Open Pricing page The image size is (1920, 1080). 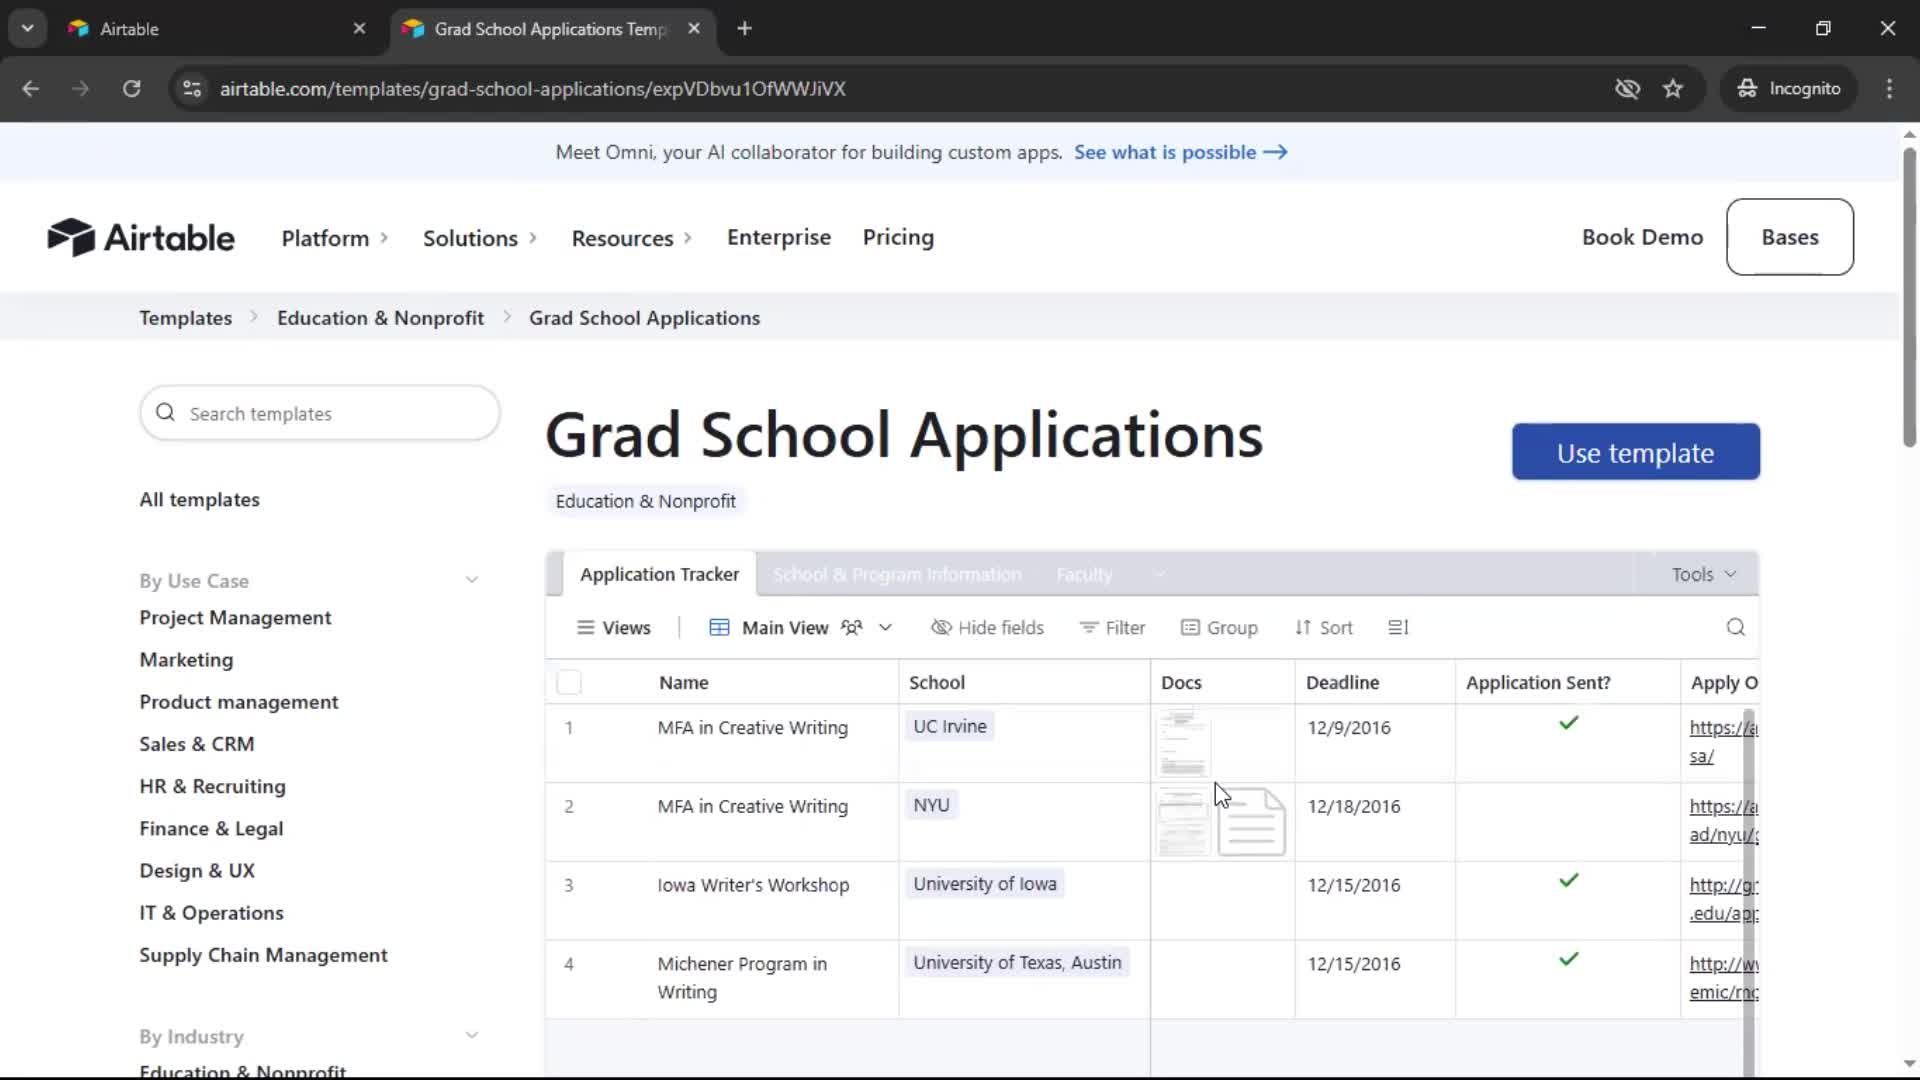(x=898, y=237)
